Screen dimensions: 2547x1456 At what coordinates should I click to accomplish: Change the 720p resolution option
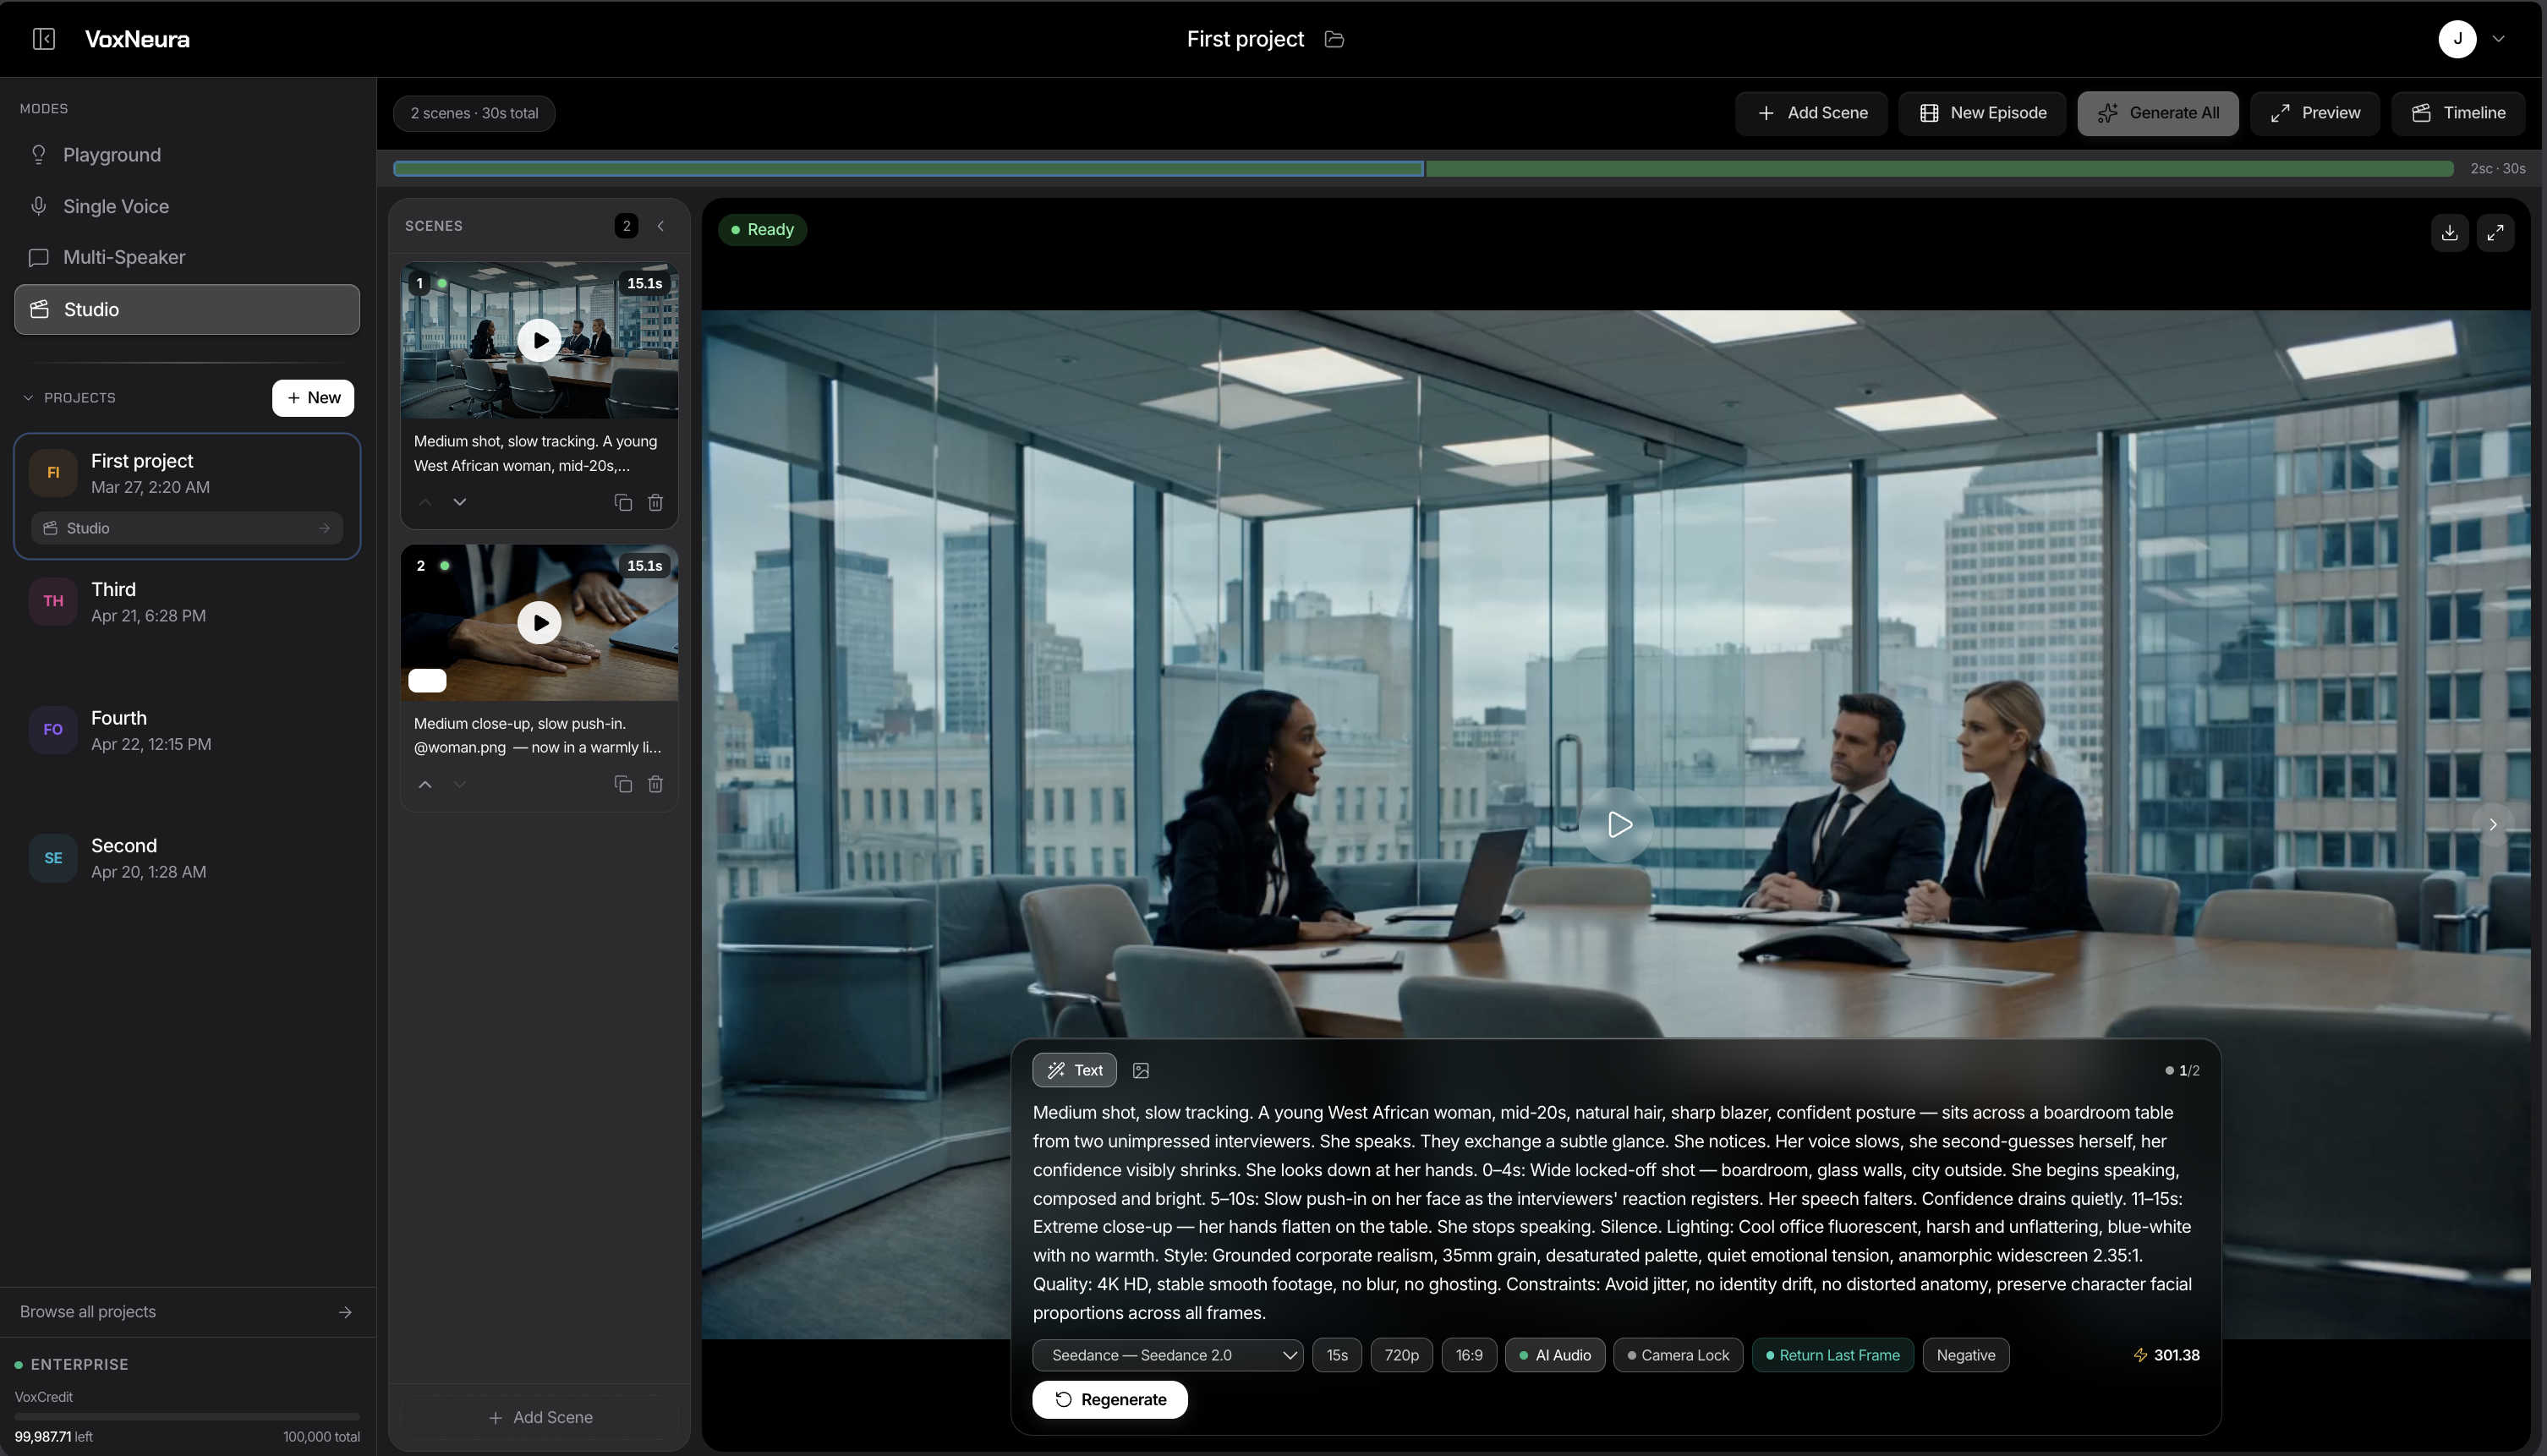pyautogui.click(x=1401, y=1355)
